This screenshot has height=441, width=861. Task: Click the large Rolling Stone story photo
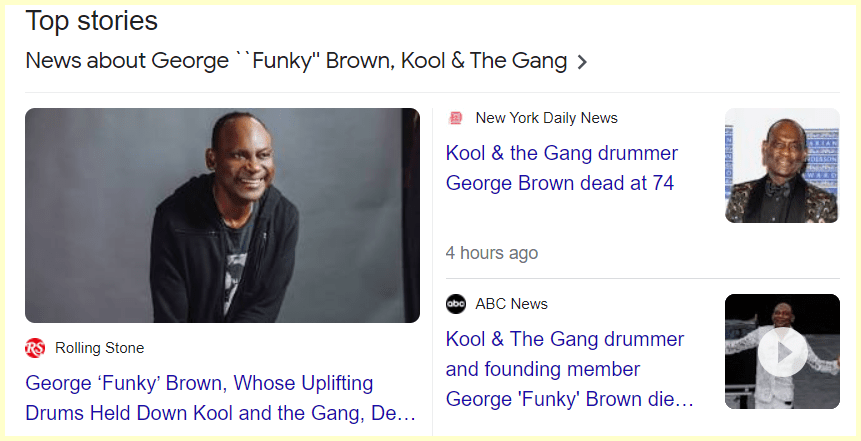tap(222, 215)
